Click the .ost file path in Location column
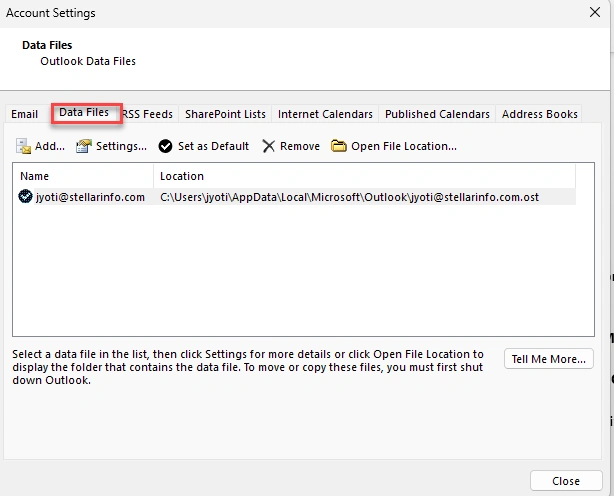This screenshot has height=496, width=614. 349,197
